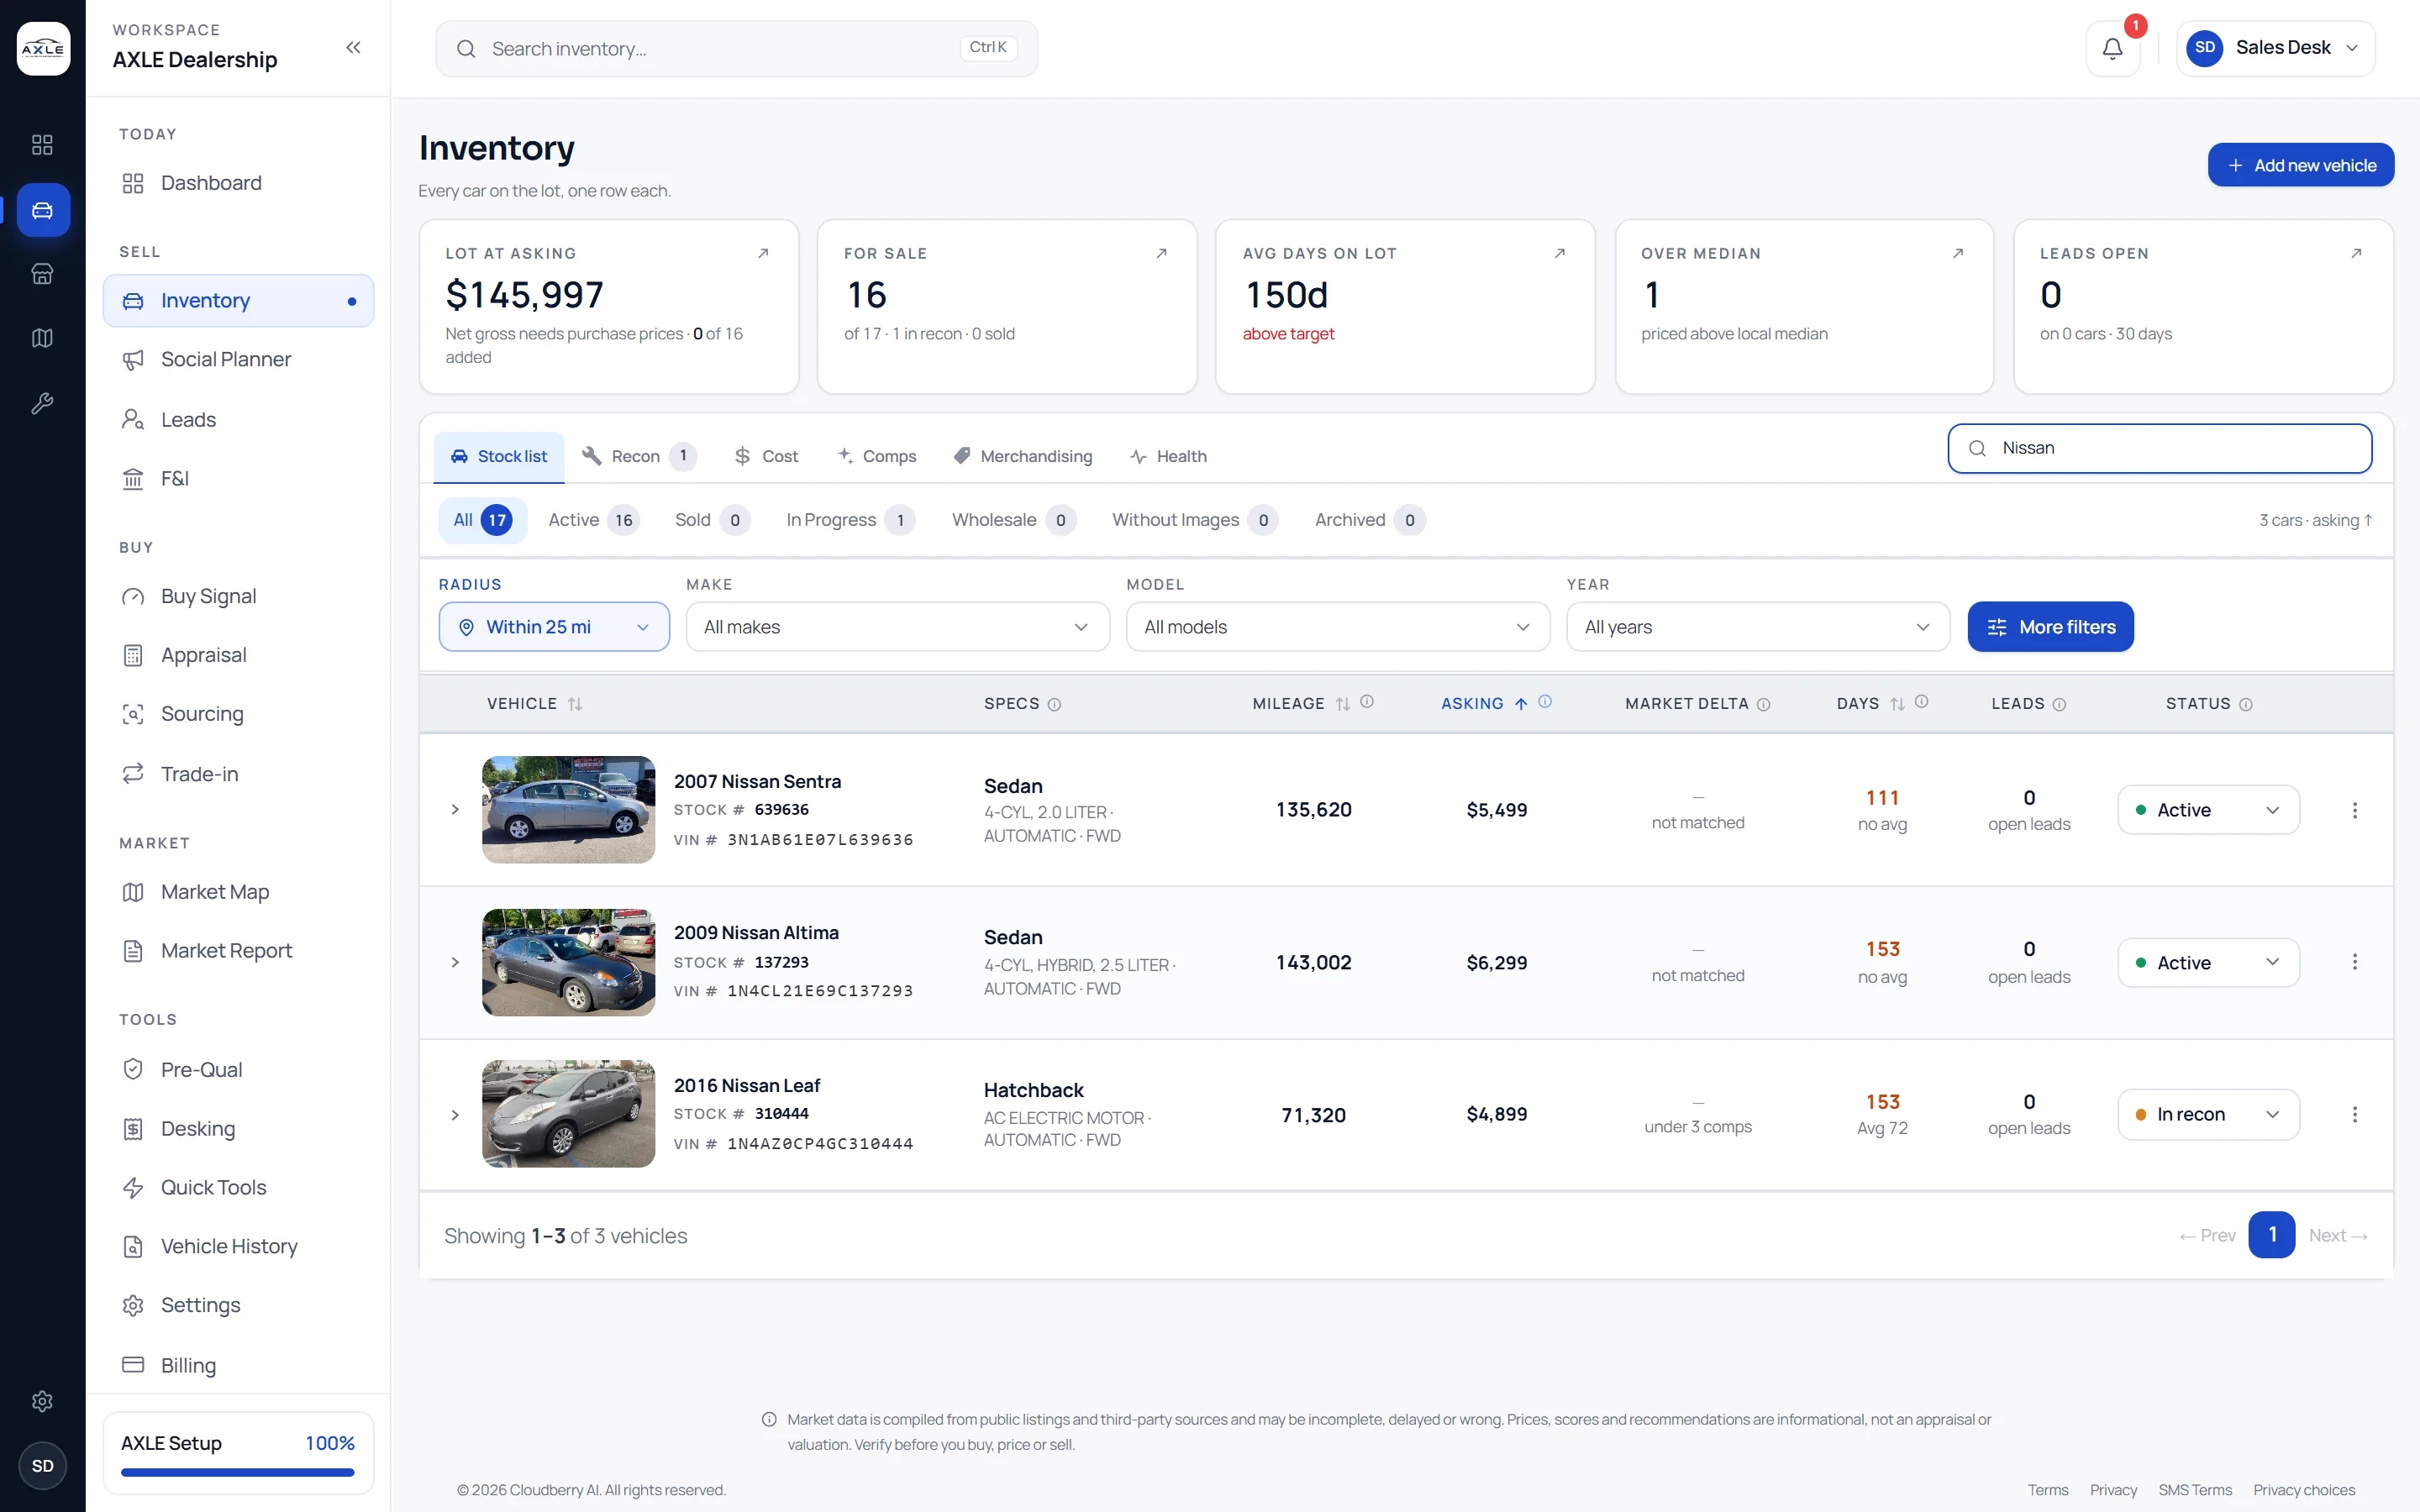Click Add new vehicle button
Viewport: 2420px width, 1512px height.
[x=2300, y=165]
